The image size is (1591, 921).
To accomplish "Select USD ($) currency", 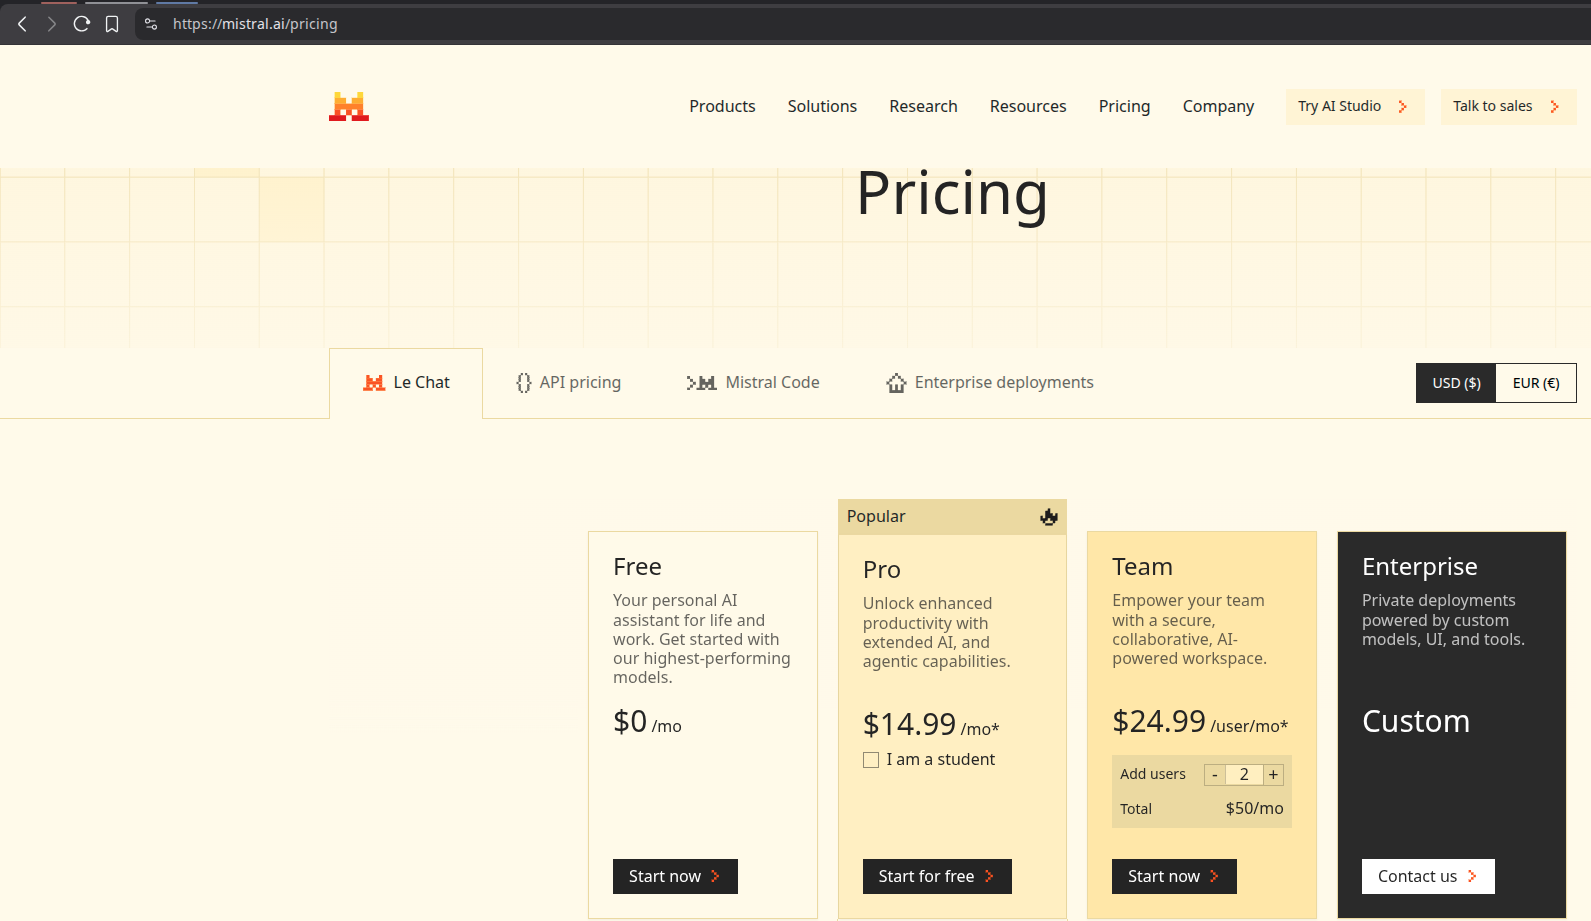I will coord(1456,383).
